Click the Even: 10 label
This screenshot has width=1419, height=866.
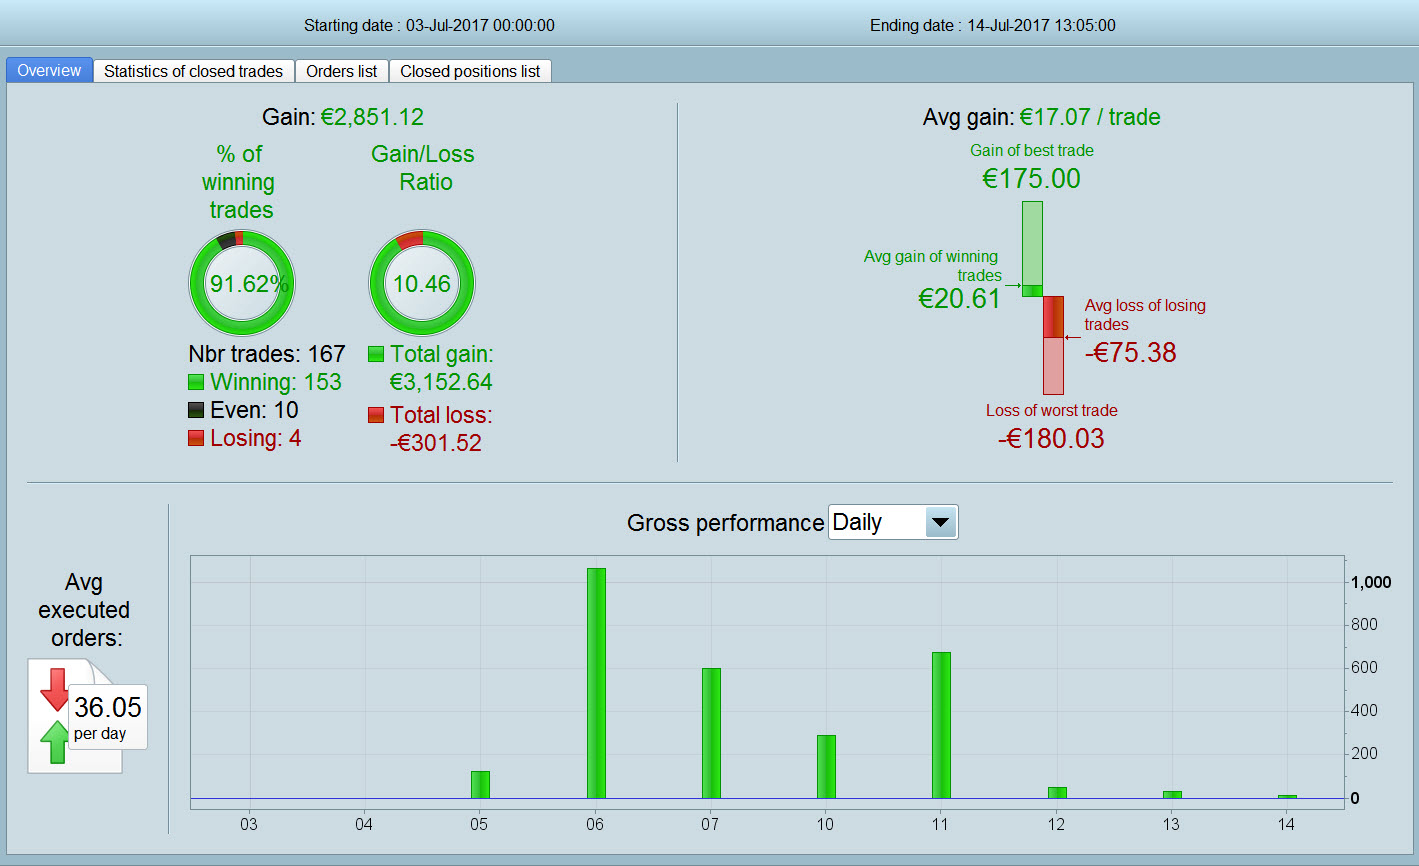pos(254,410)
